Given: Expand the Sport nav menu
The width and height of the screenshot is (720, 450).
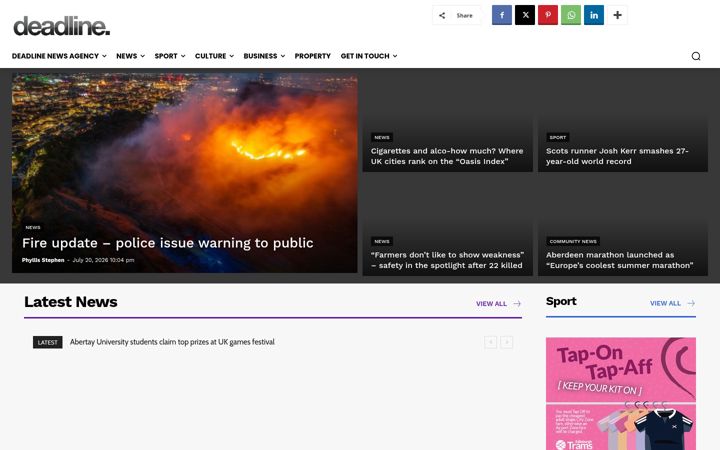Looking at the screenshot, I should point(170,56).
